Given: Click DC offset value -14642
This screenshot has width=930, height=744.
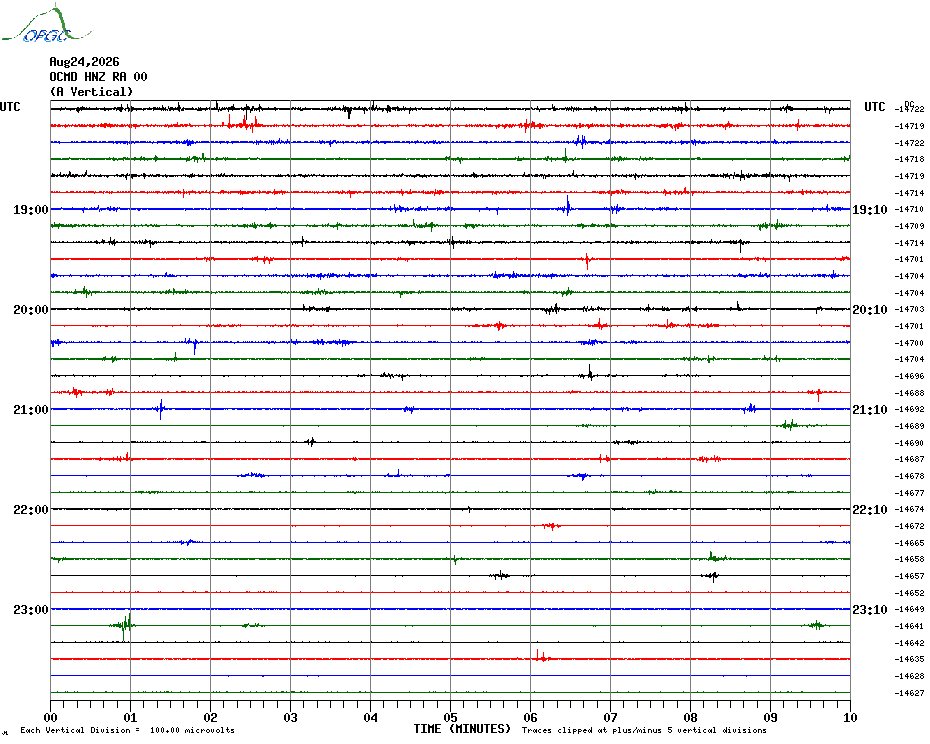Looking at the screenshot, I should (x=909, y=643).
